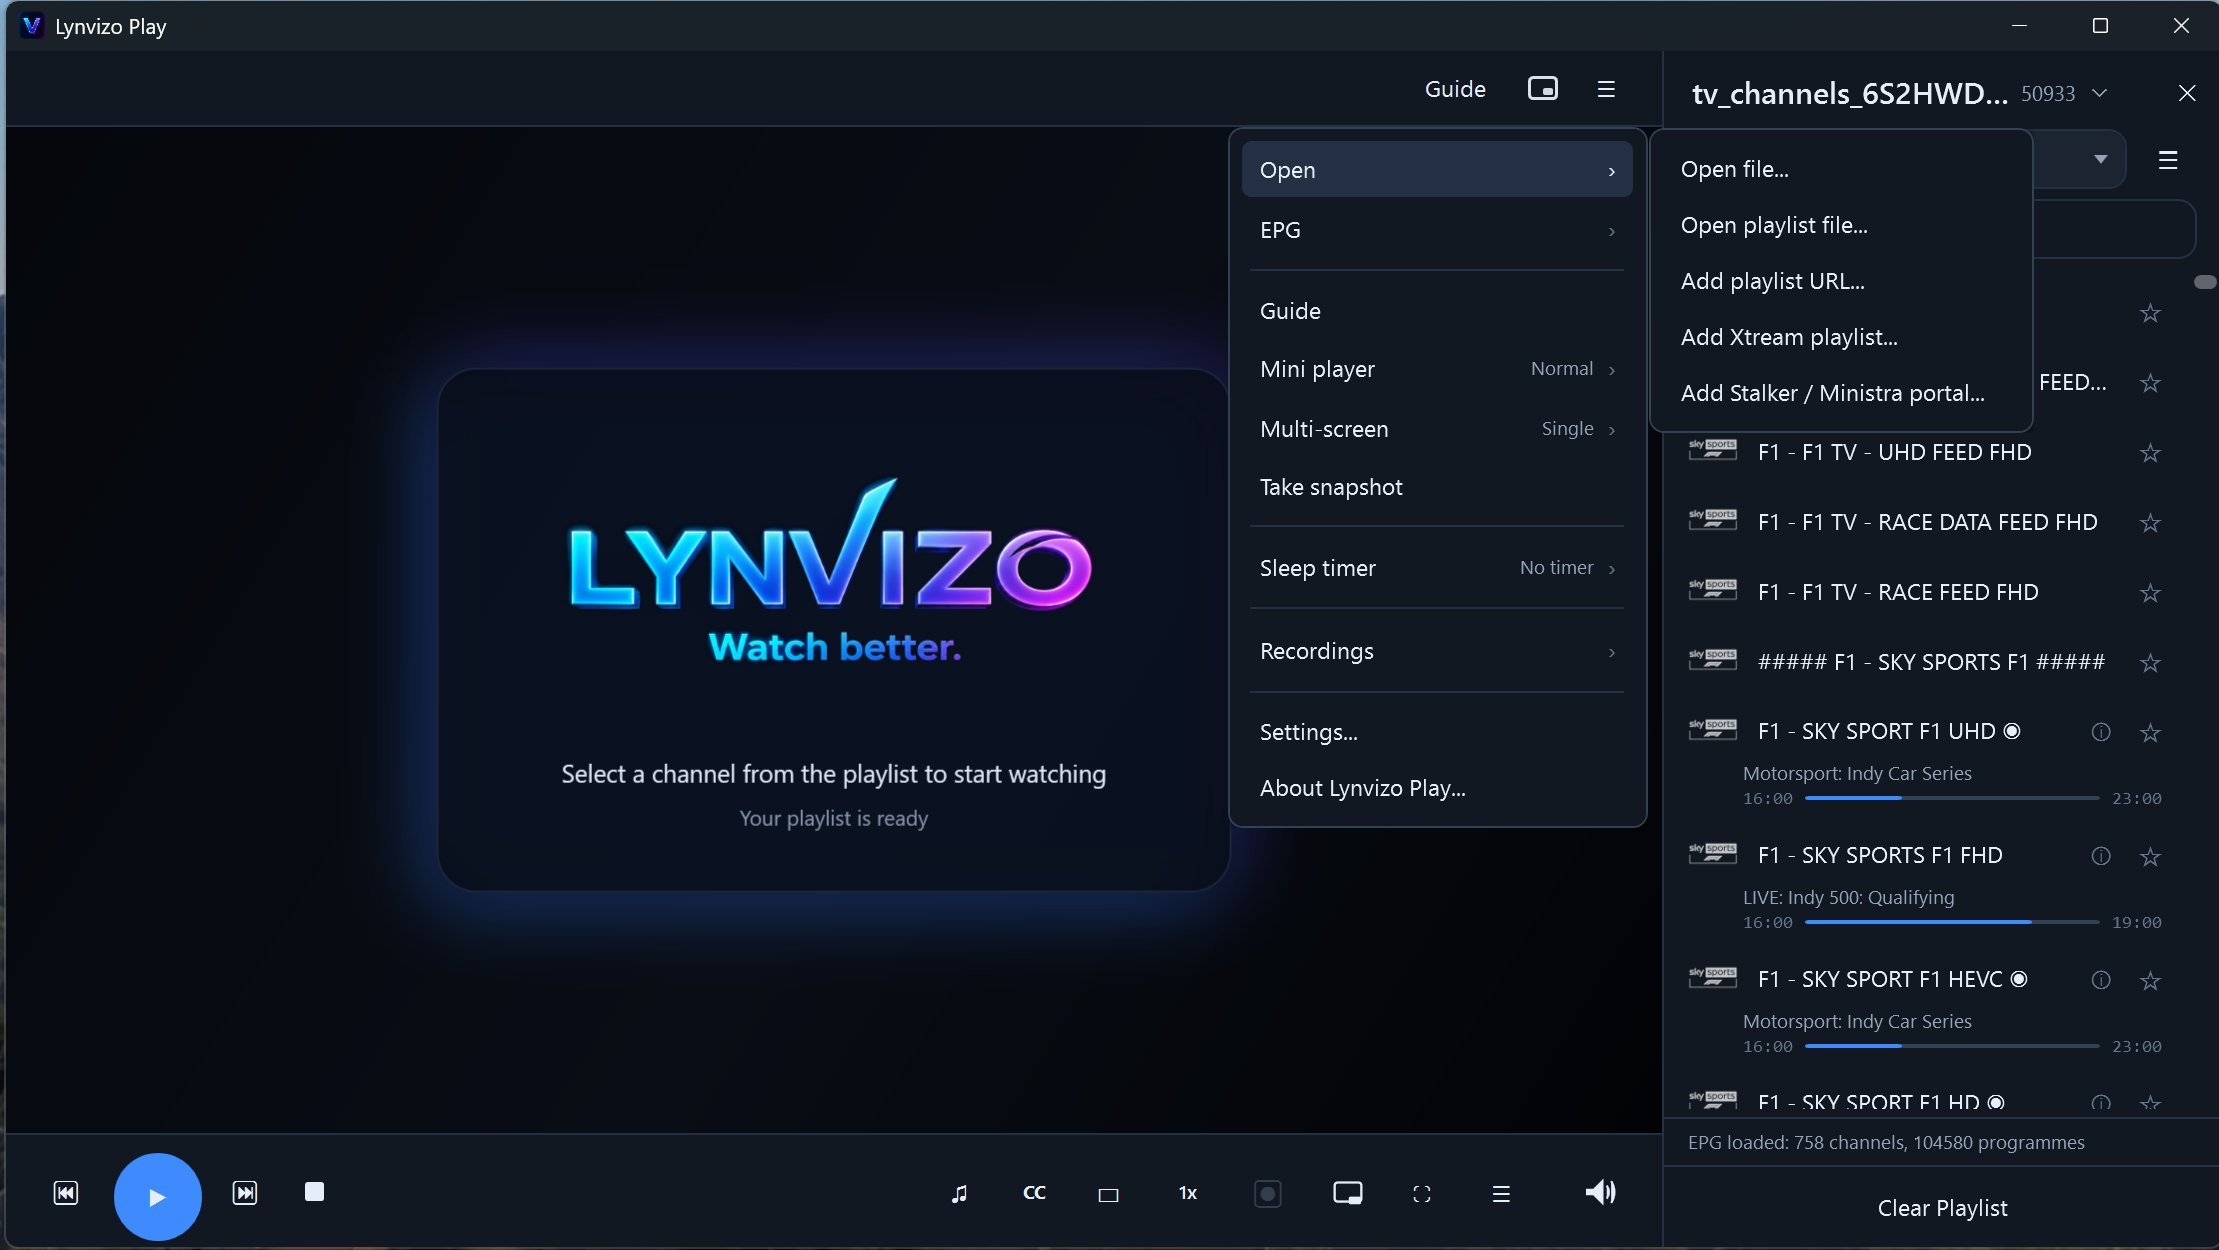Click the playlist search input field
The image size is (2219, 1250).
click(2114, 229)
